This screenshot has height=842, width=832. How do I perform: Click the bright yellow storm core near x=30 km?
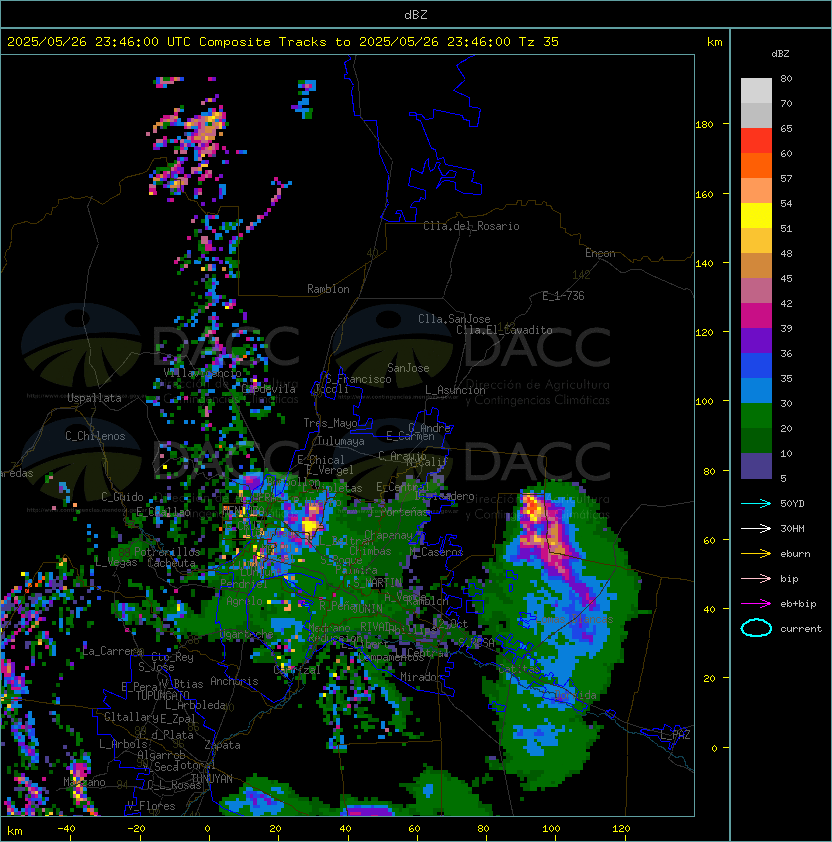coord(309,524)
